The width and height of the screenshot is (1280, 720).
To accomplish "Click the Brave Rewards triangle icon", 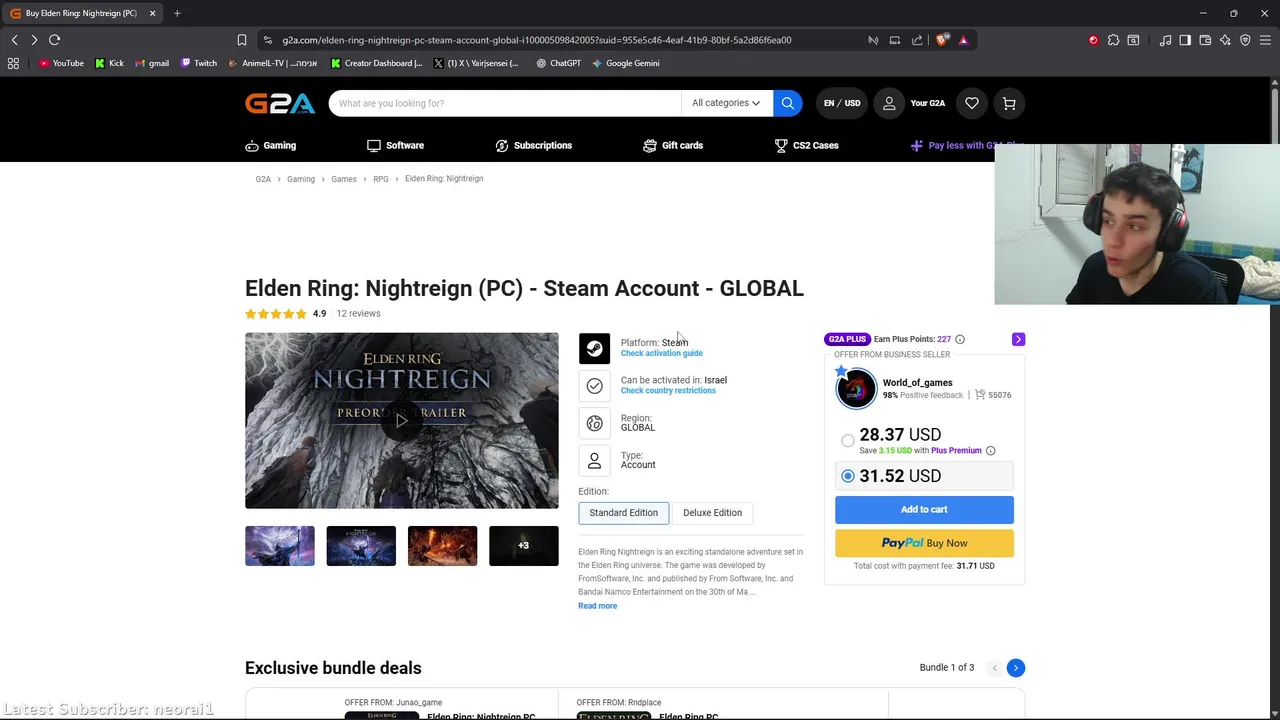I will (963, 40).
